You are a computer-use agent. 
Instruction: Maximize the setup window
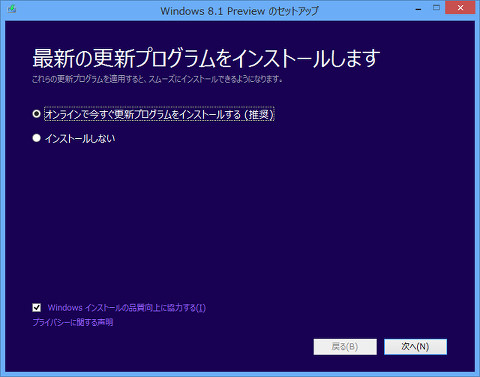(x=436, y=8)
